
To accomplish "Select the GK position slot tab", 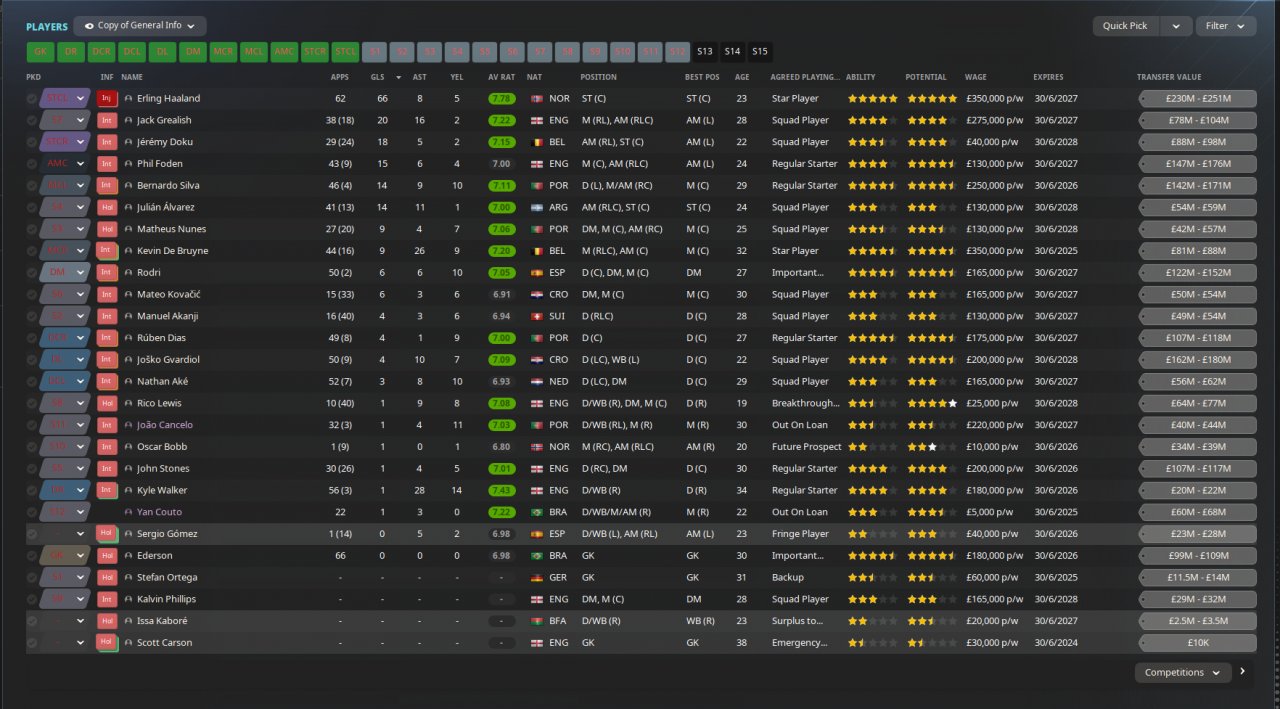I will point(40,51).
